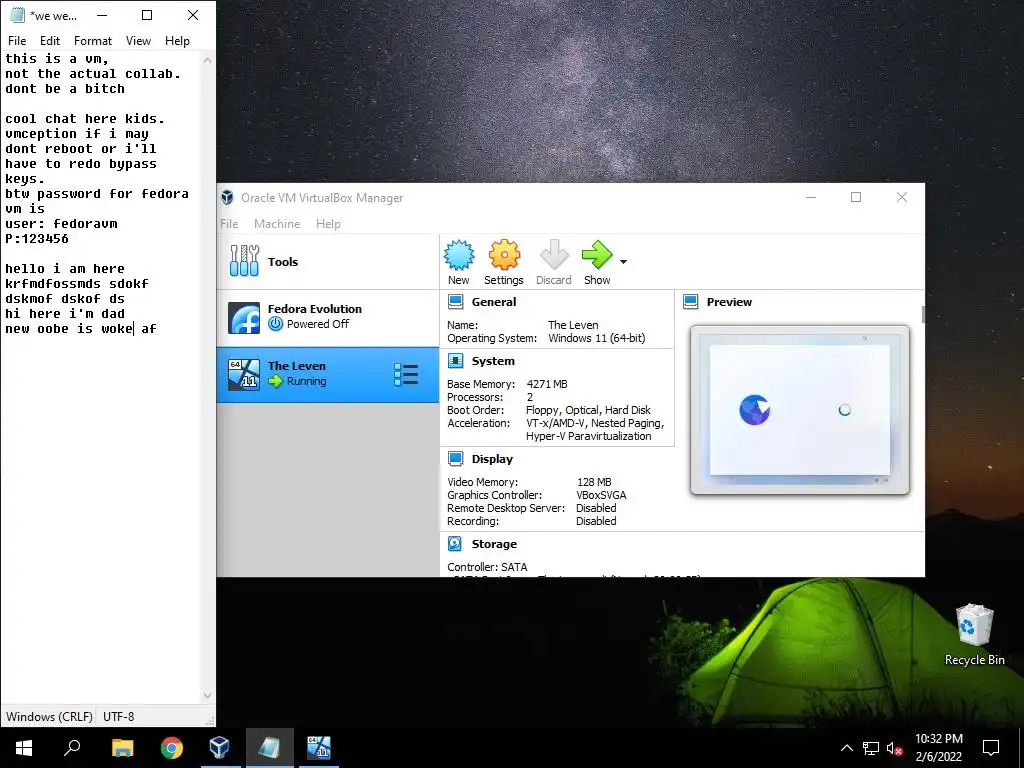Click the System section heading link
The height and width of the screenshot is (768, 1024).
point(493,360)
